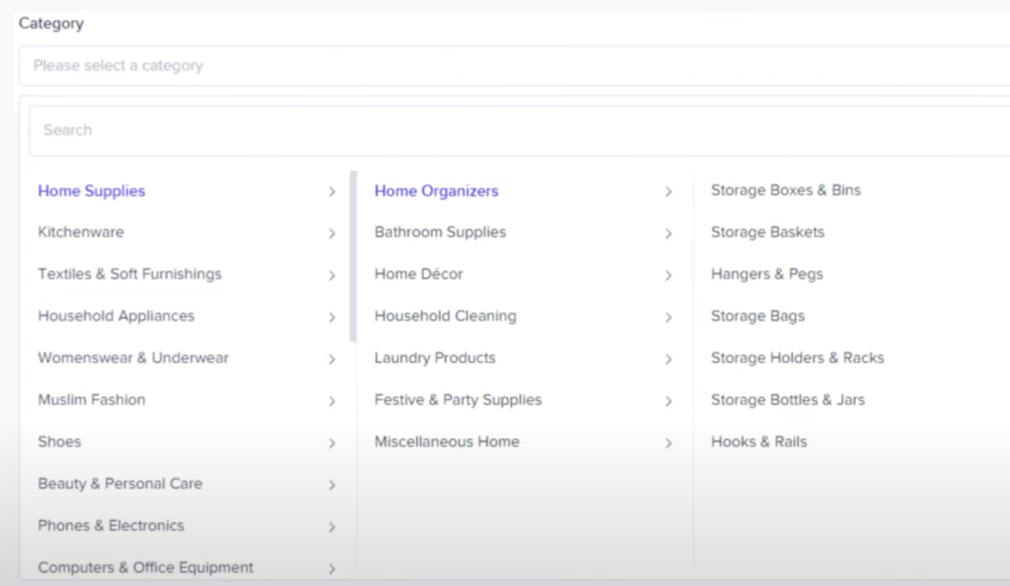Choose Hangers & Pegs

click(x=767, y=274)
